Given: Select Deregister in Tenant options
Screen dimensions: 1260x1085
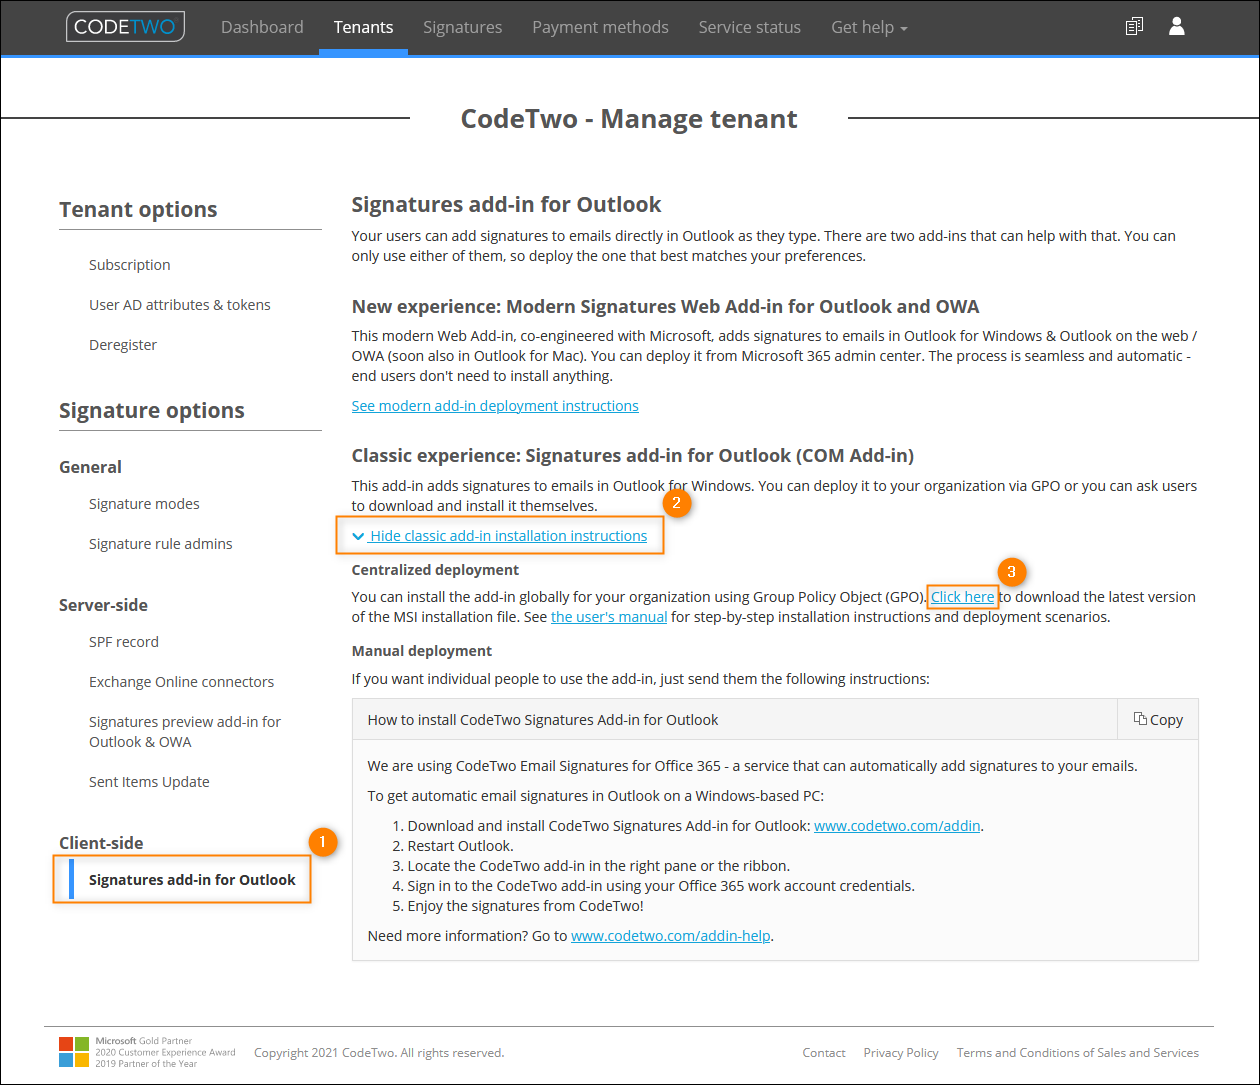Looking at the screenshot, I should point(123,345).
